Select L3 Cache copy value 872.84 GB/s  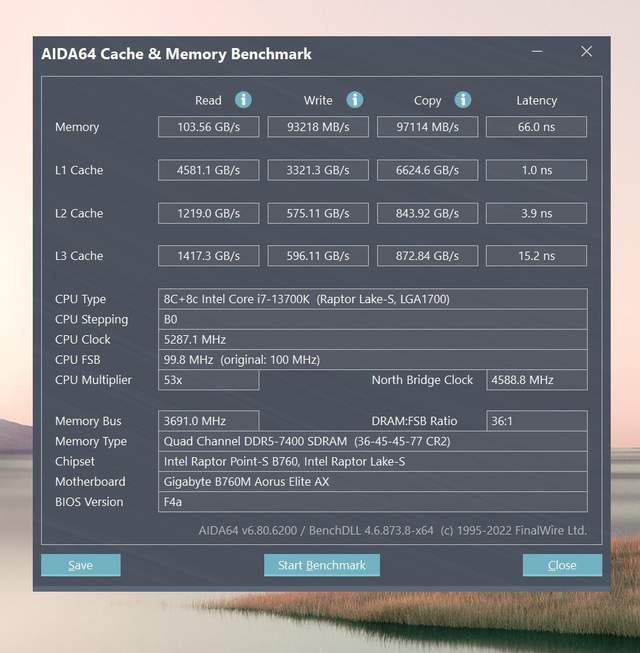click(428, 256)
